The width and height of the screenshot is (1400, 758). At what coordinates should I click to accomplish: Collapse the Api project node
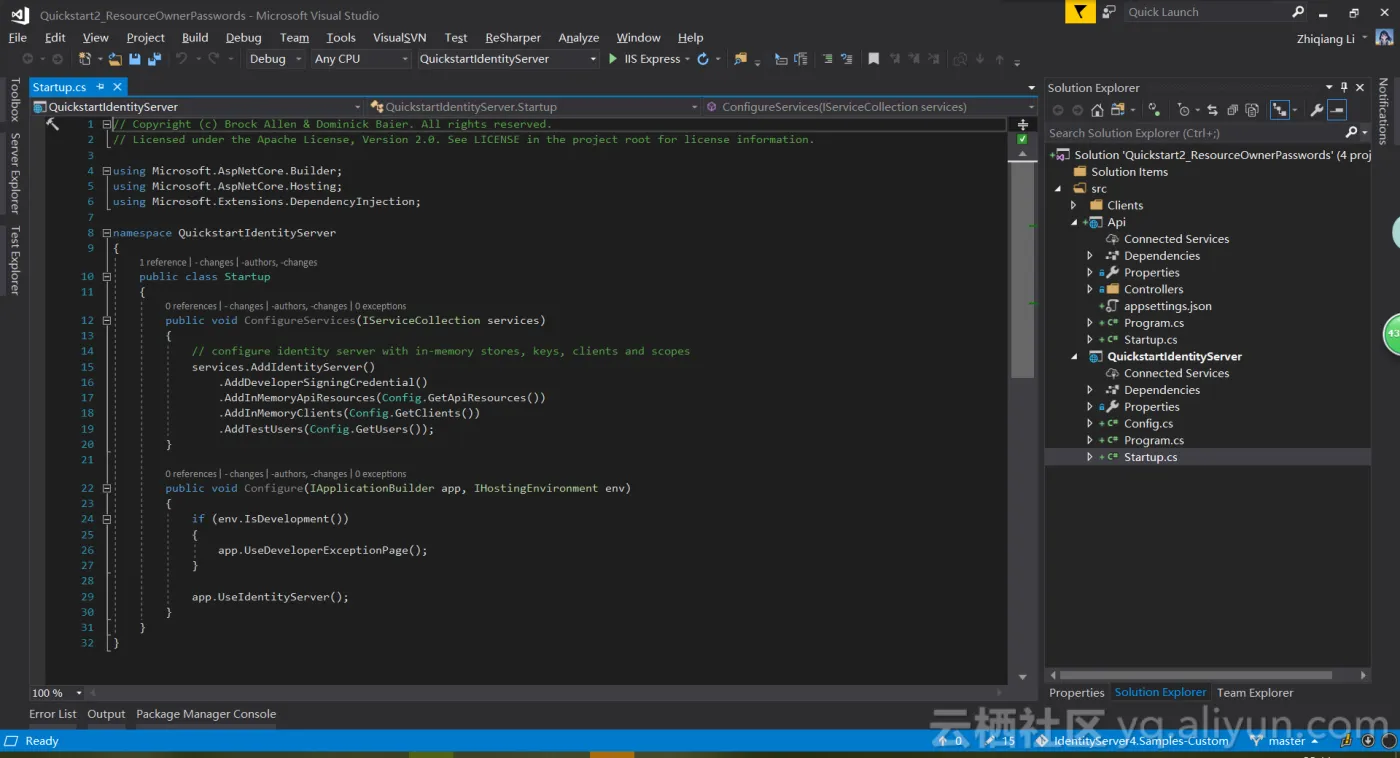coord(1074,222)
